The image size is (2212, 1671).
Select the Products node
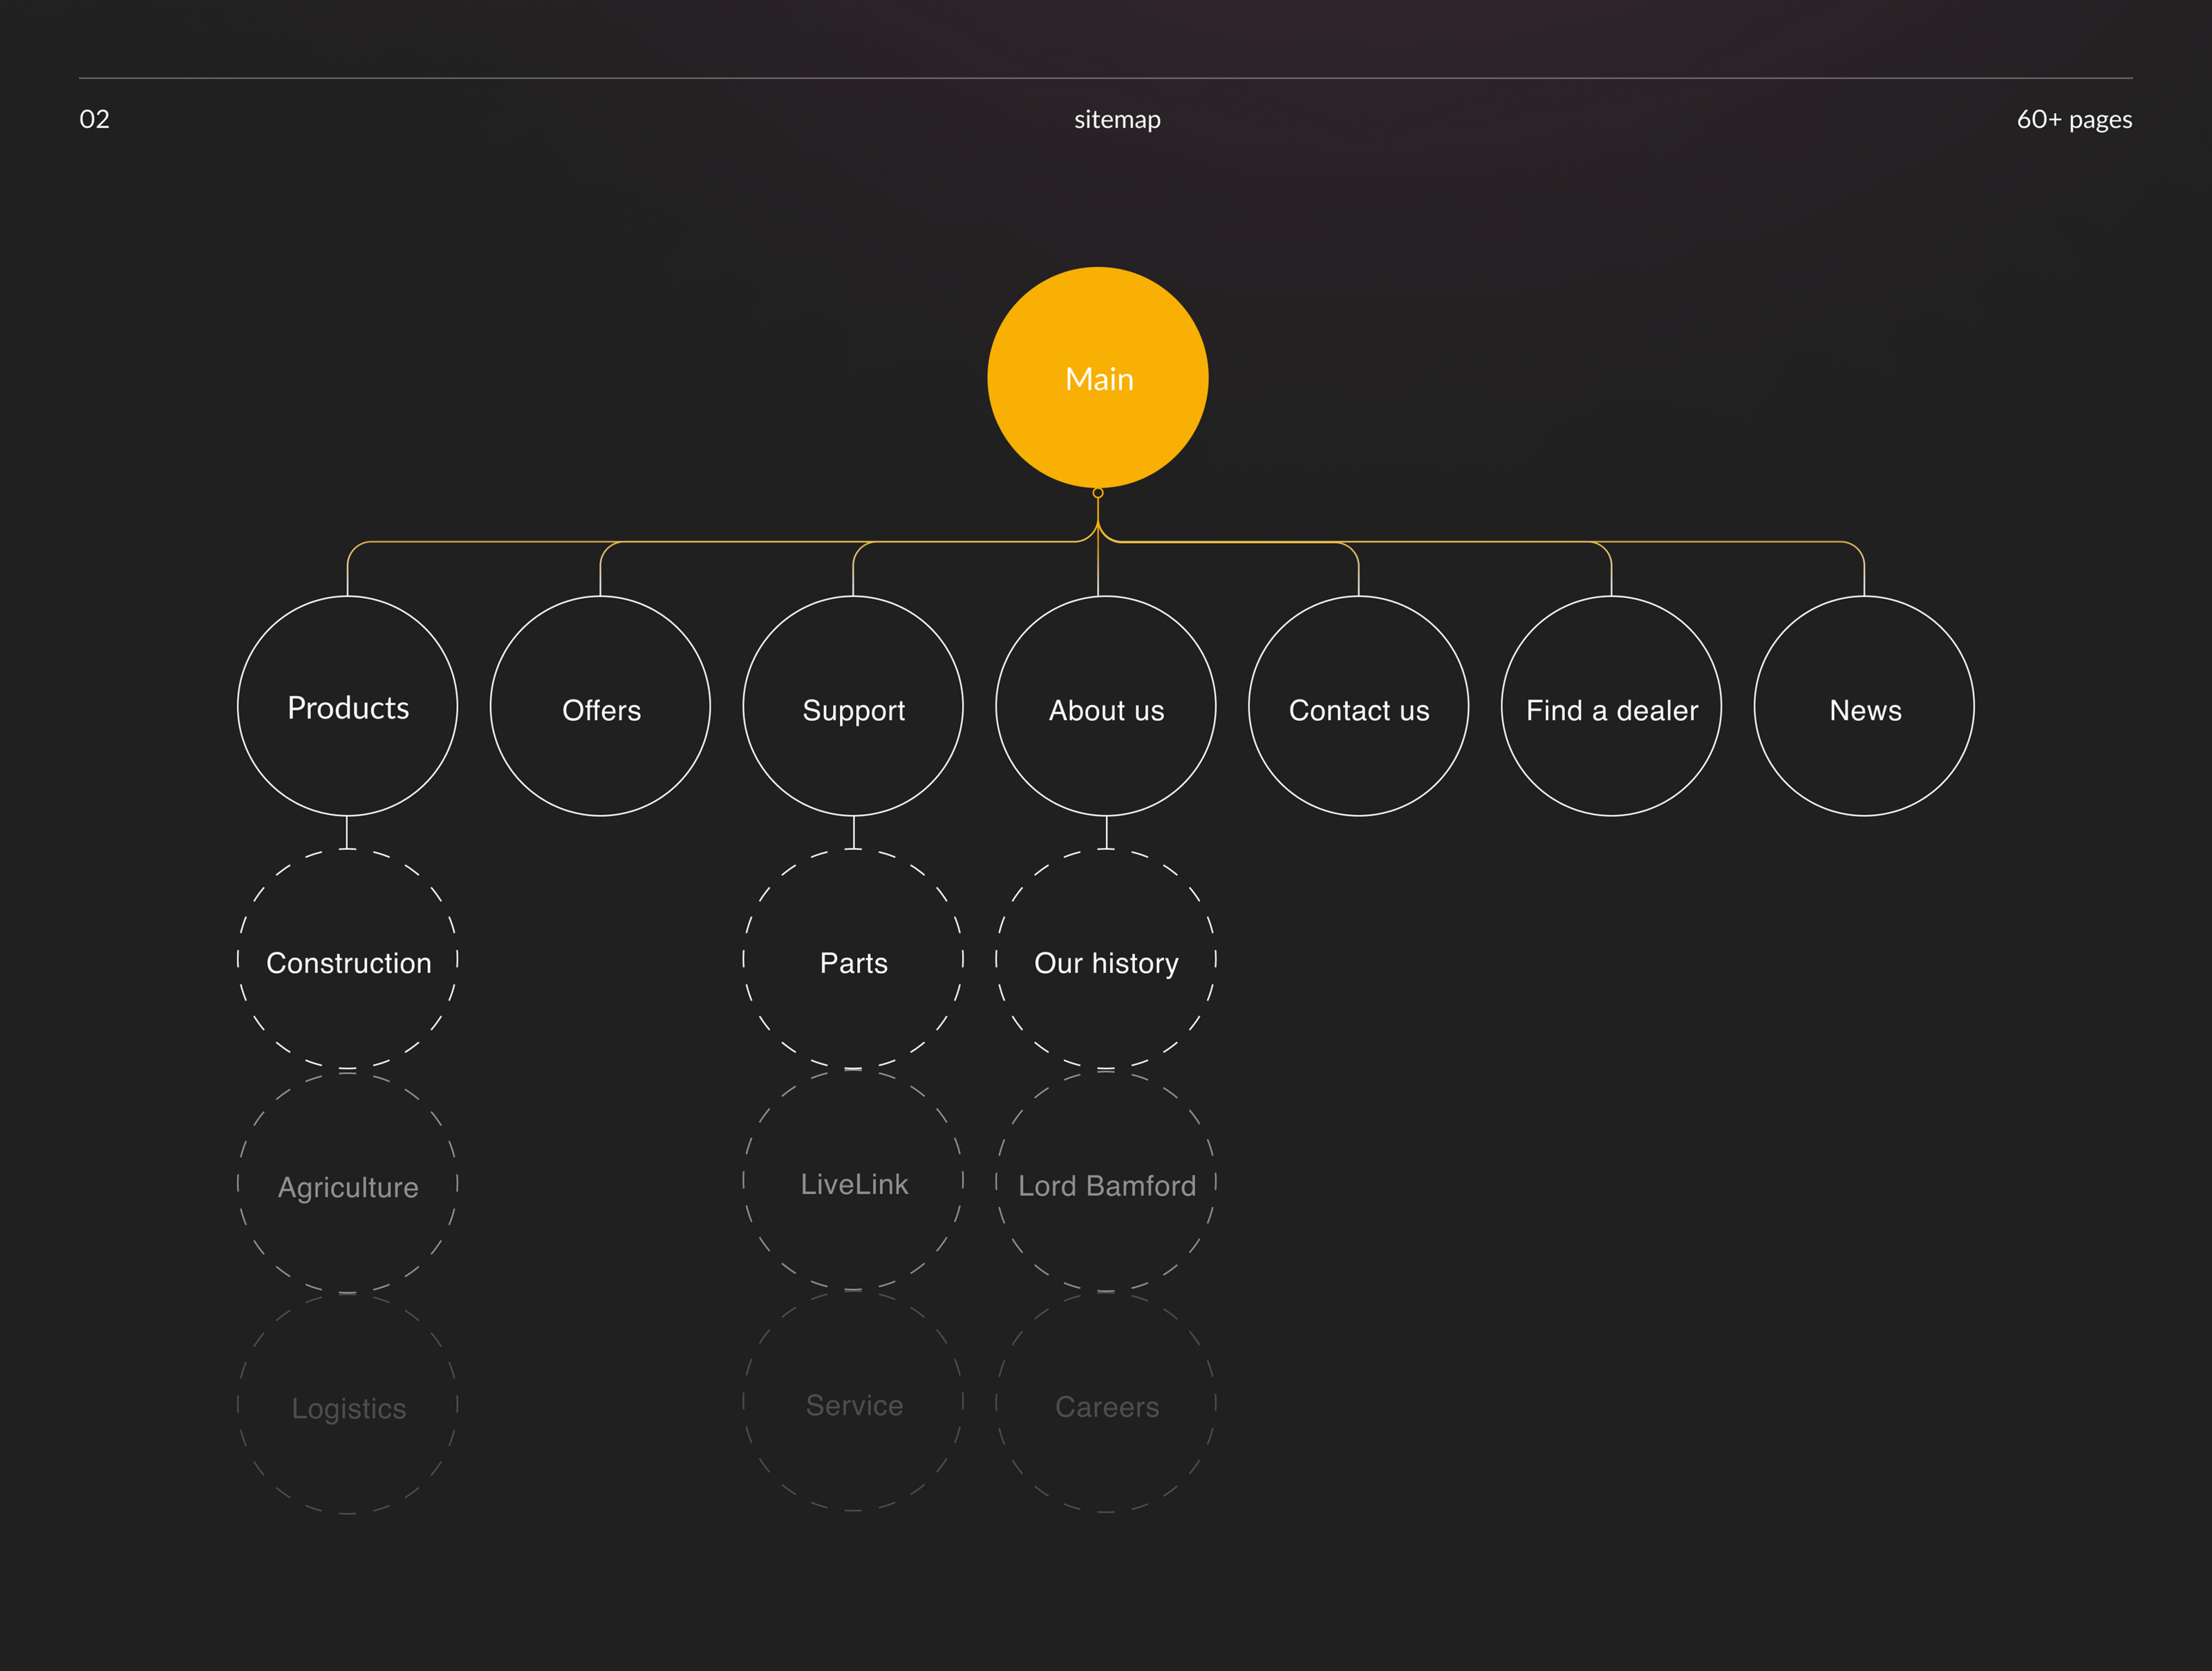click(x=347, y=707)
